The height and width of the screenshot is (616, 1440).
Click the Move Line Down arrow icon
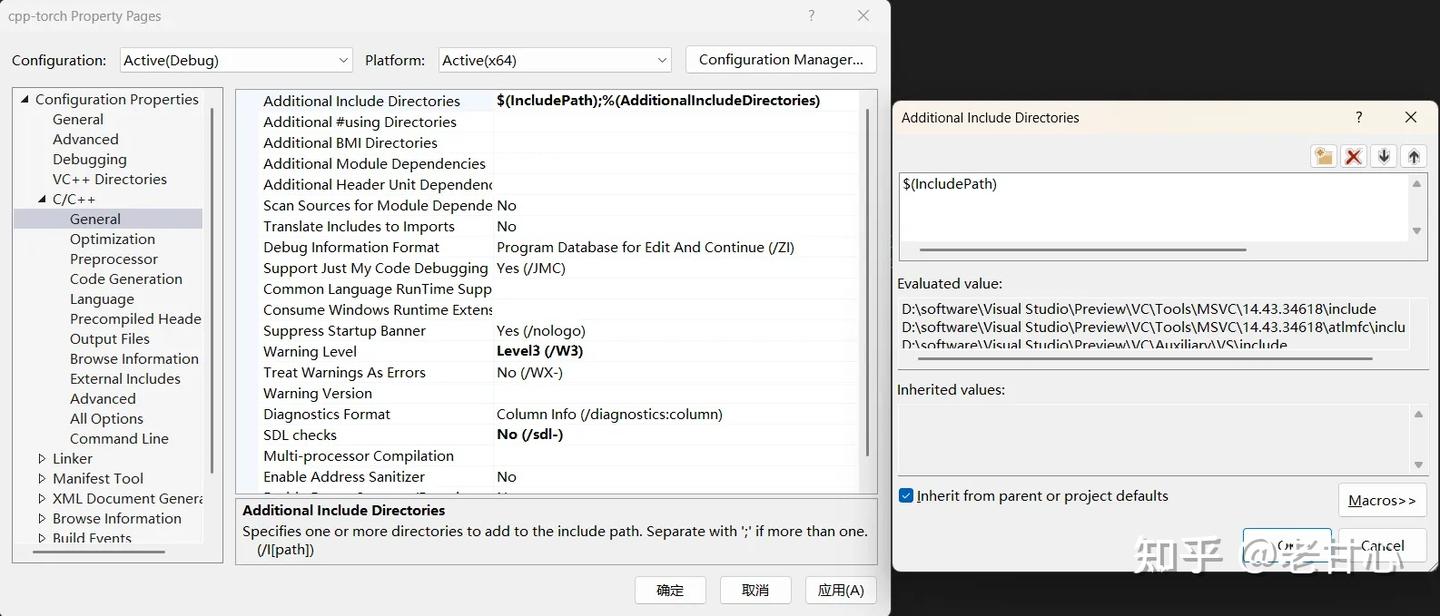click(x=1384, y=157)
